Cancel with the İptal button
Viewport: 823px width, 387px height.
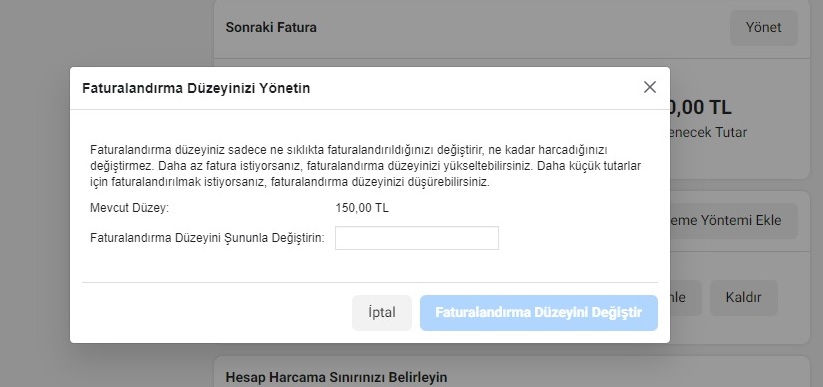pyautogui.click(x=382, y=313)
